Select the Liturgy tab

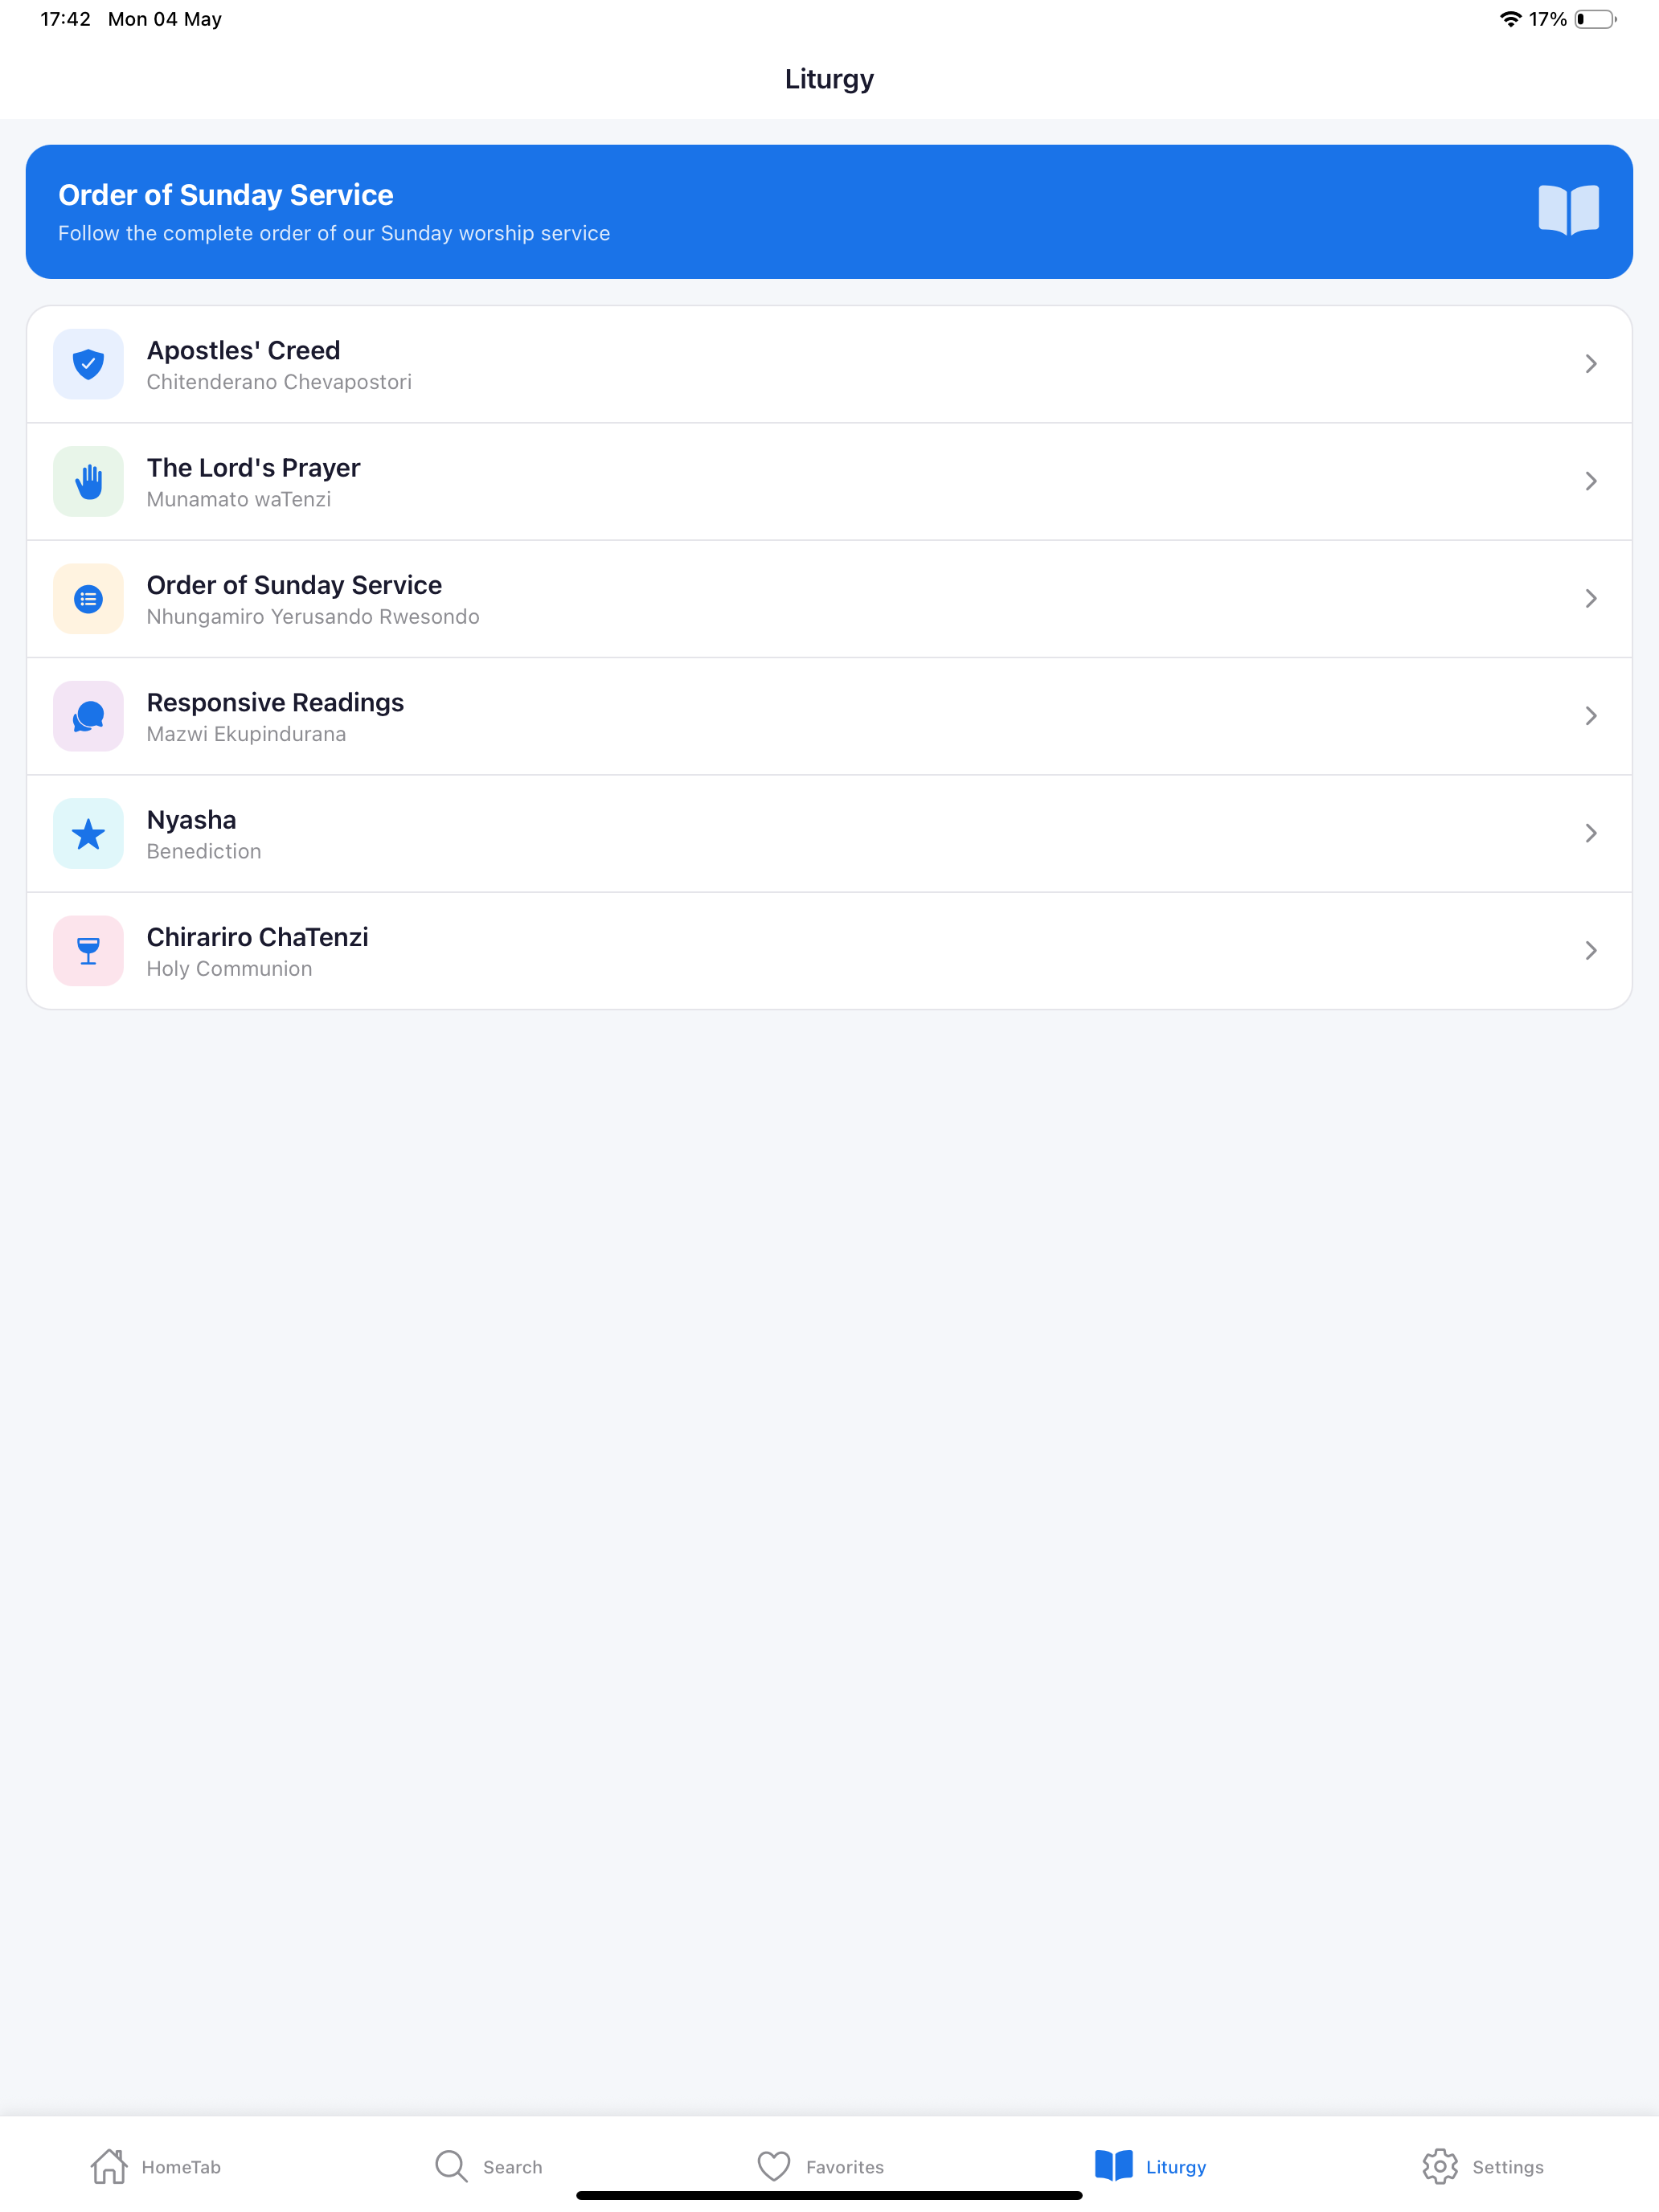(x=1151, y=2166)
